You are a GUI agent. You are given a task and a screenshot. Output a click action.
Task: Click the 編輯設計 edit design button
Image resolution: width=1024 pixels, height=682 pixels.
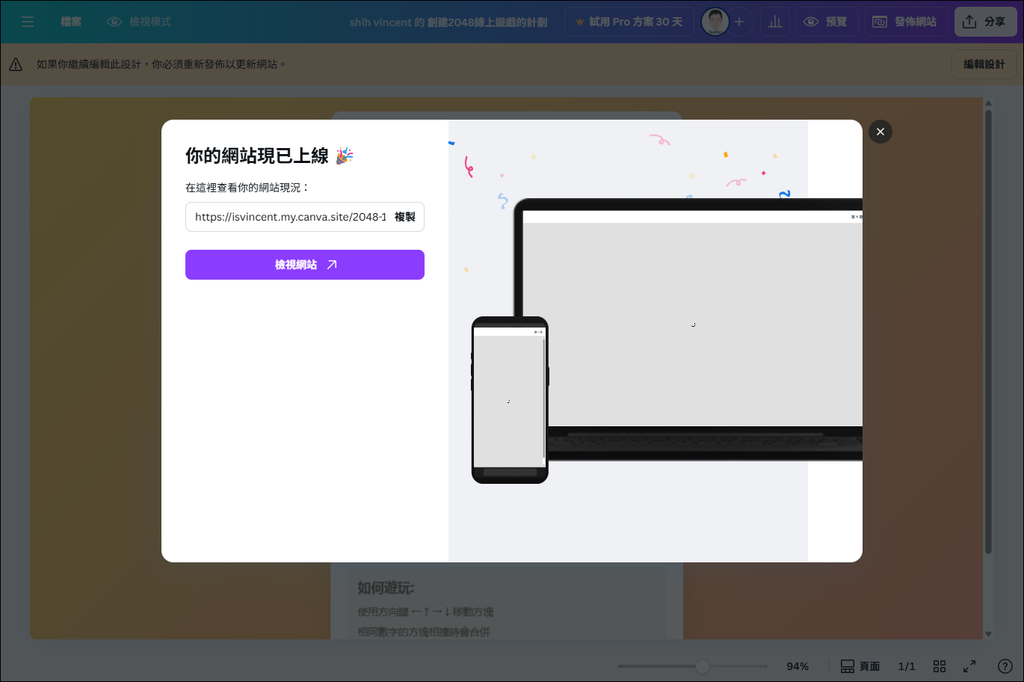pyautogui.click(x=984, y=64)
